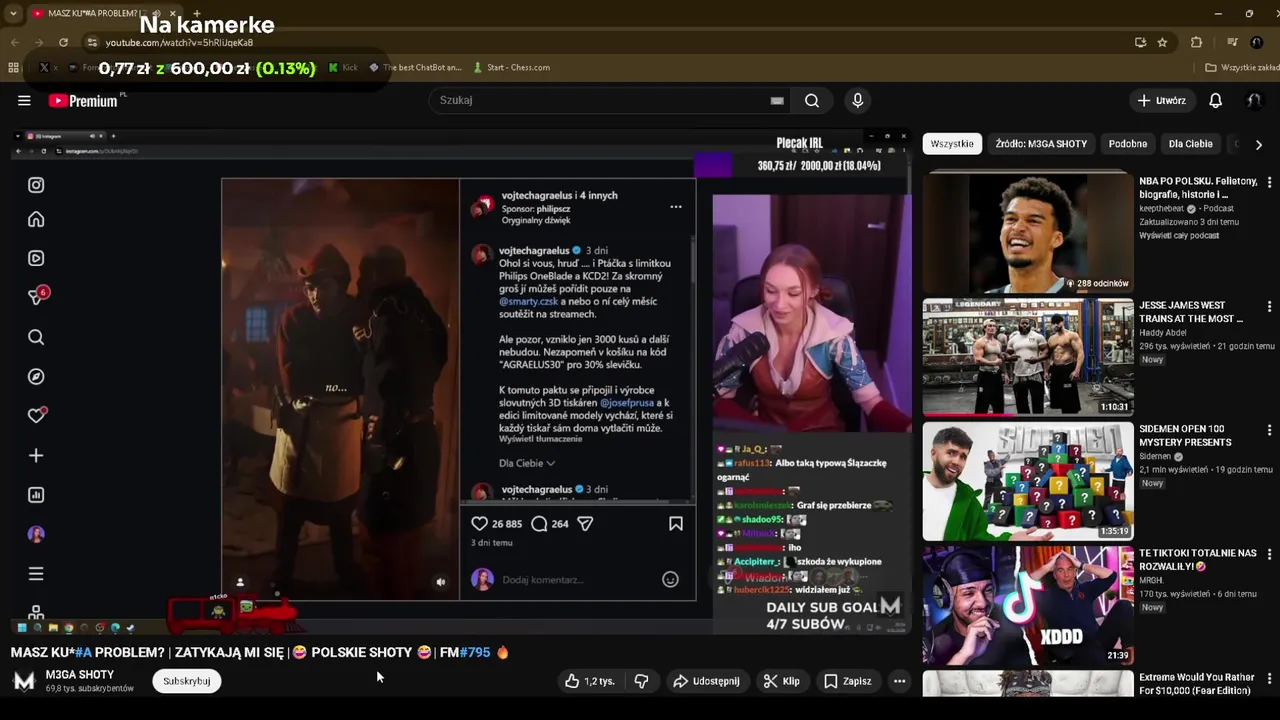Screen dimensions: 1280x720
Task: Open options menu for Extreme Would You Rather
Action: (1269, 679)
